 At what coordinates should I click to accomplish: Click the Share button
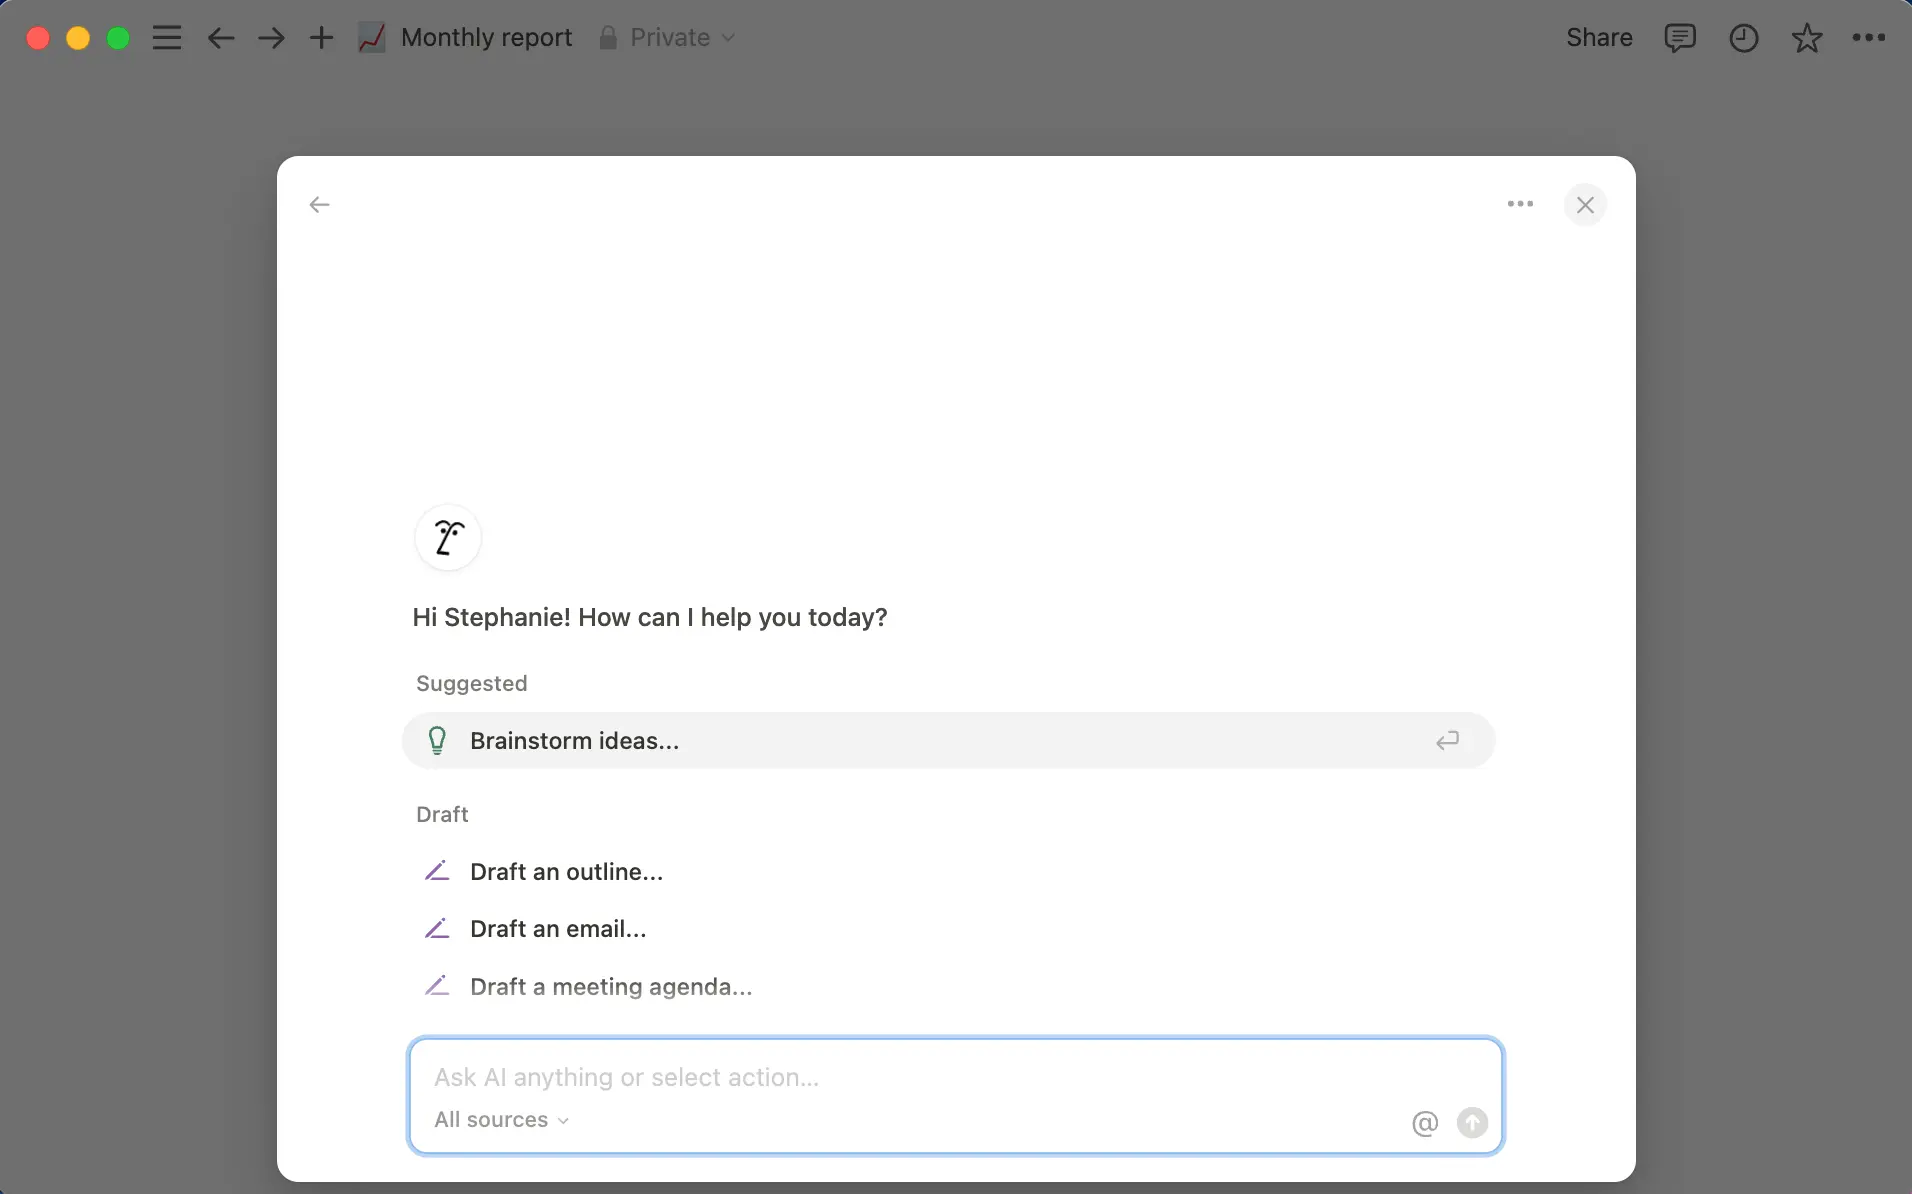(x=1598, y=37)
